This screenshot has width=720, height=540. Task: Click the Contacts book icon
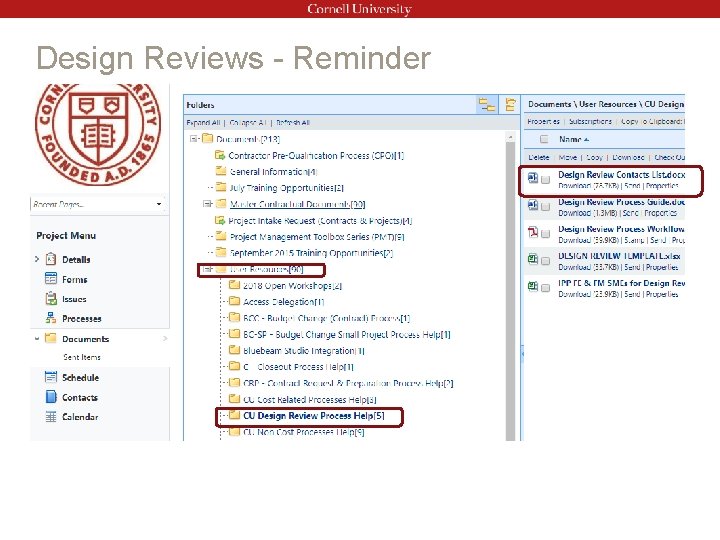pyautogui.click(x=51, y=396)
